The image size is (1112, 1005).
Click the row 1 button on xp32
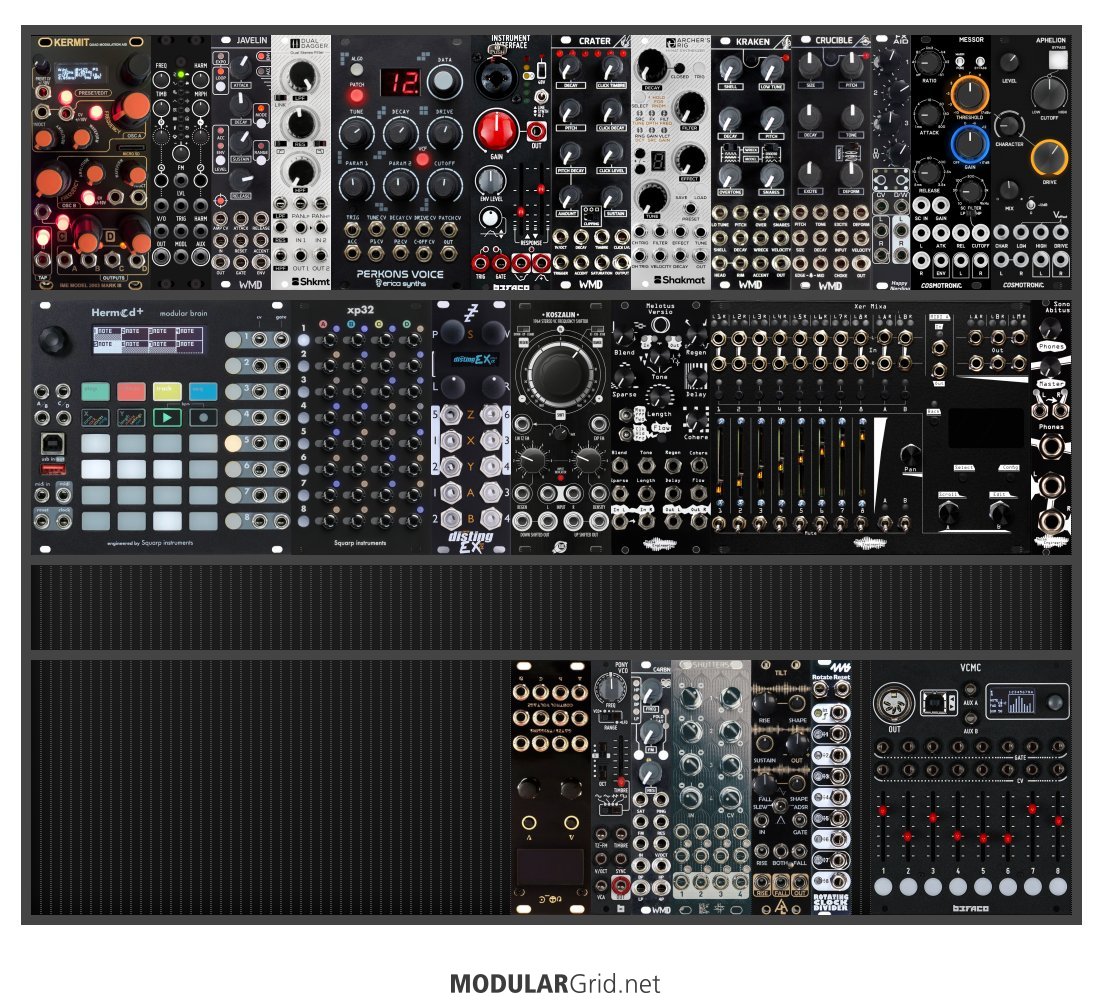point(304,340)
